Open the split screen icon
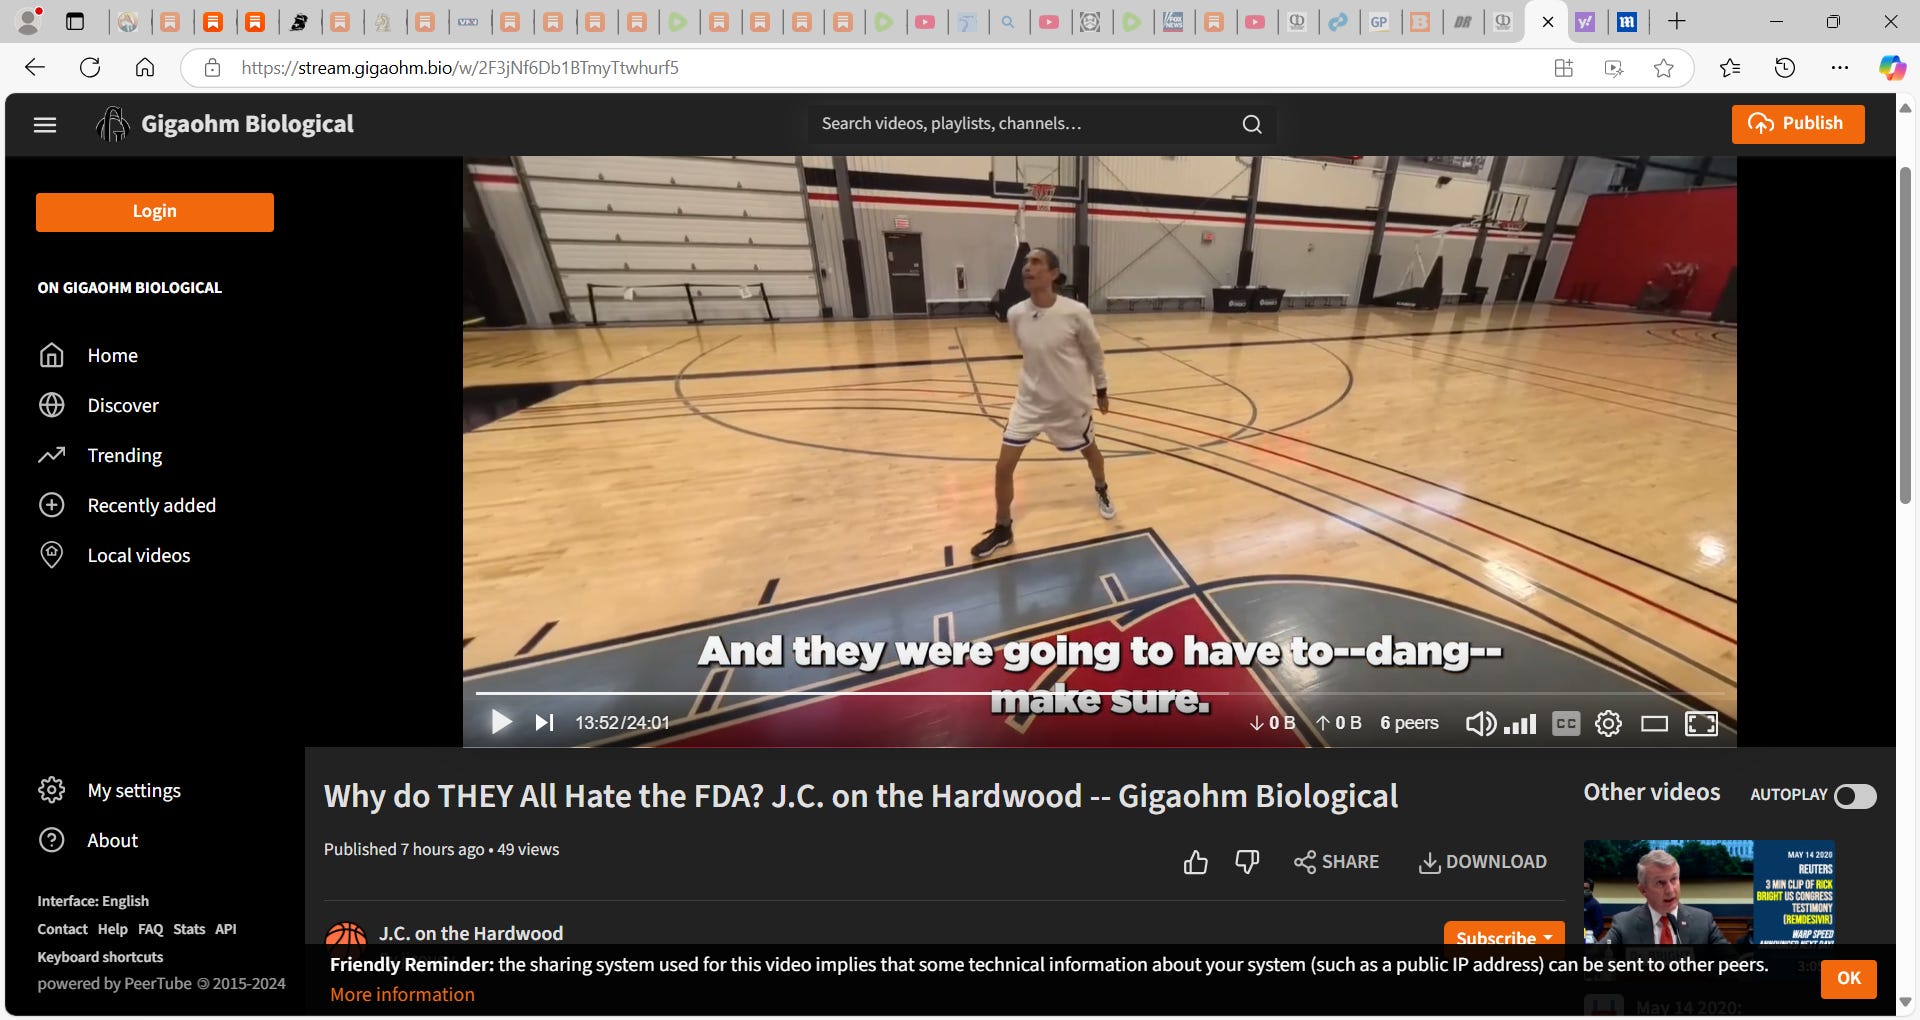Viewport: 1920px width, 1020px height. (1564, 68)
